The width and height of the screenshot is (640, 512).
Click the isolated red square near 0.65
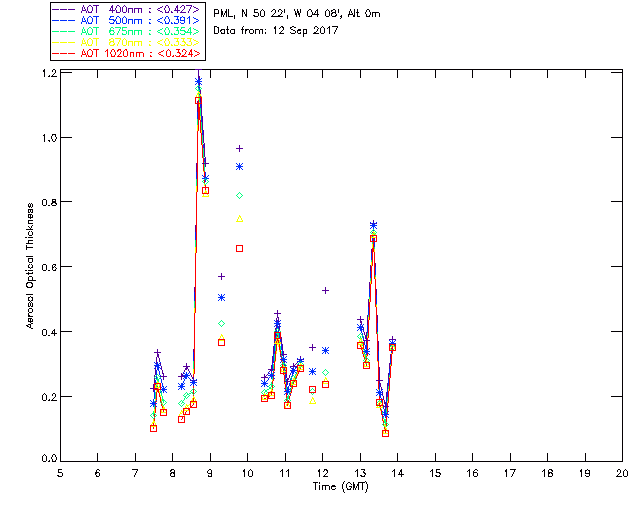240,248
